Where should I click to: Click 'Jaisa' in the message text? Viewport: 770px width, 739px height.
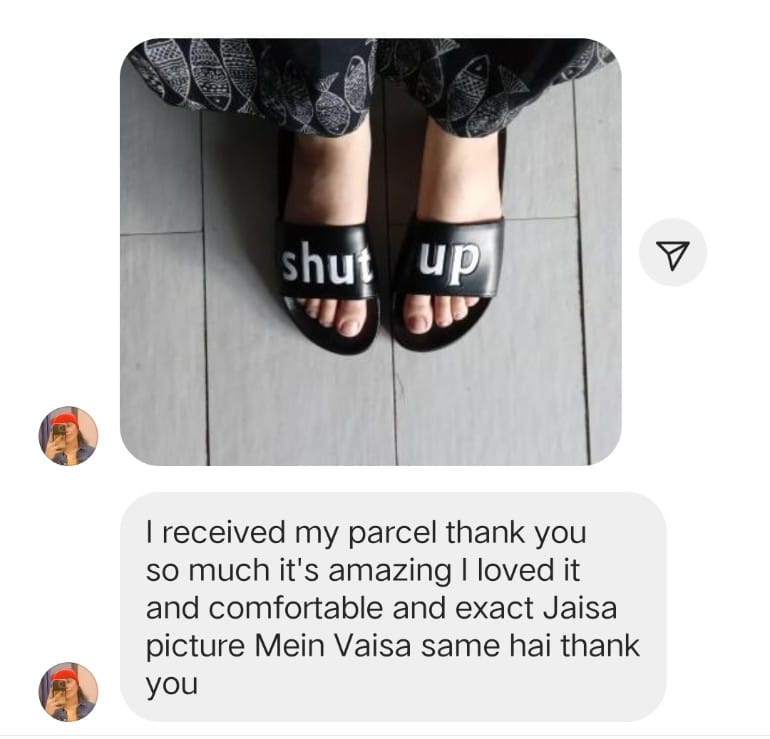(x=579, y=608)
